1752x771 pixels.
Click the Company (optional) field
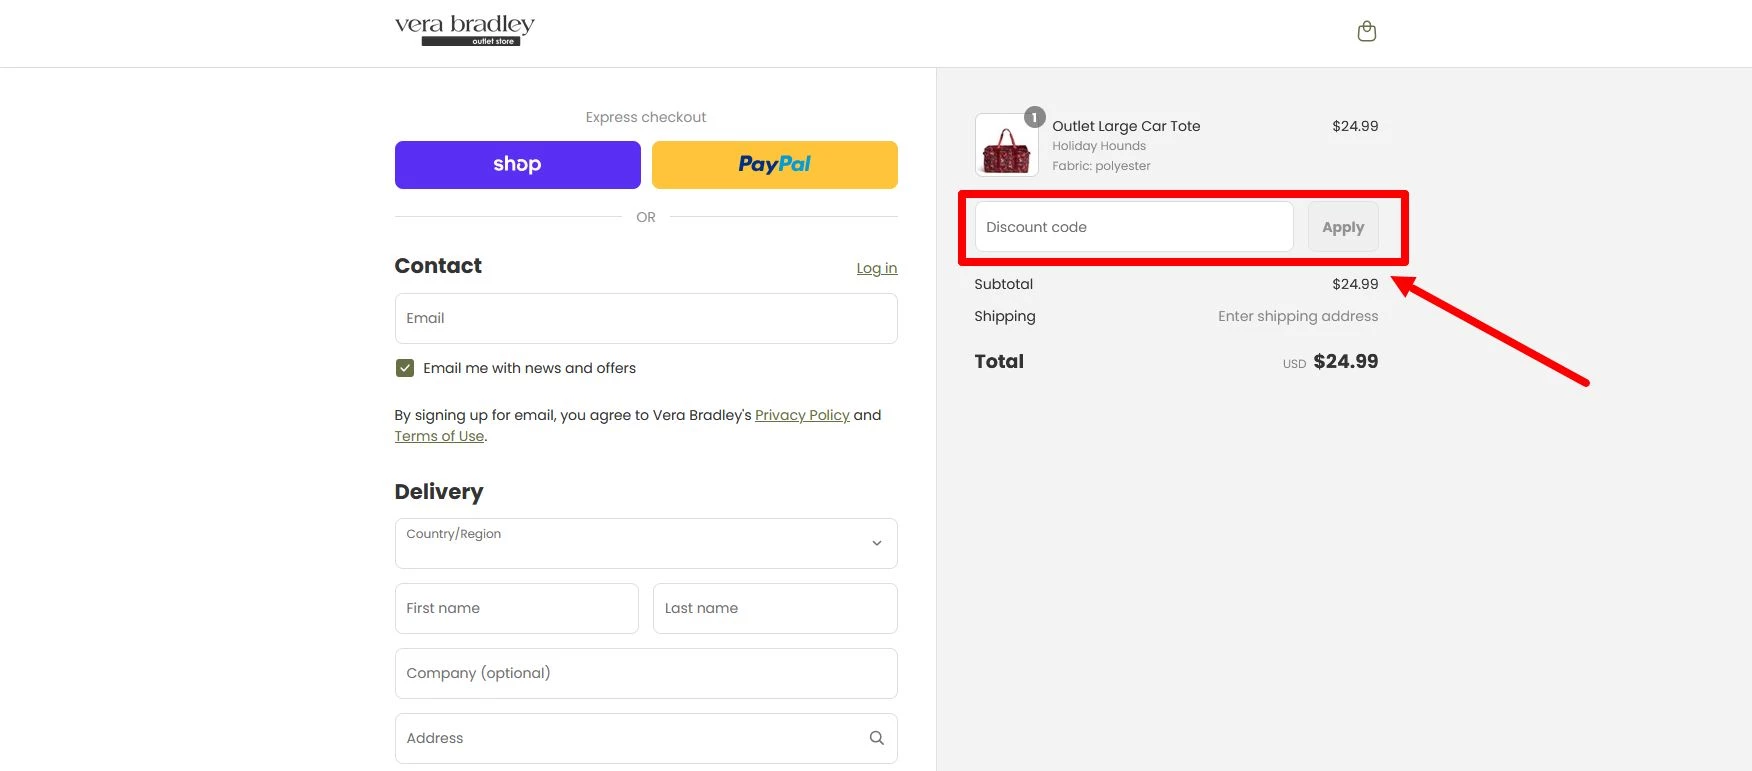[645, 673]
